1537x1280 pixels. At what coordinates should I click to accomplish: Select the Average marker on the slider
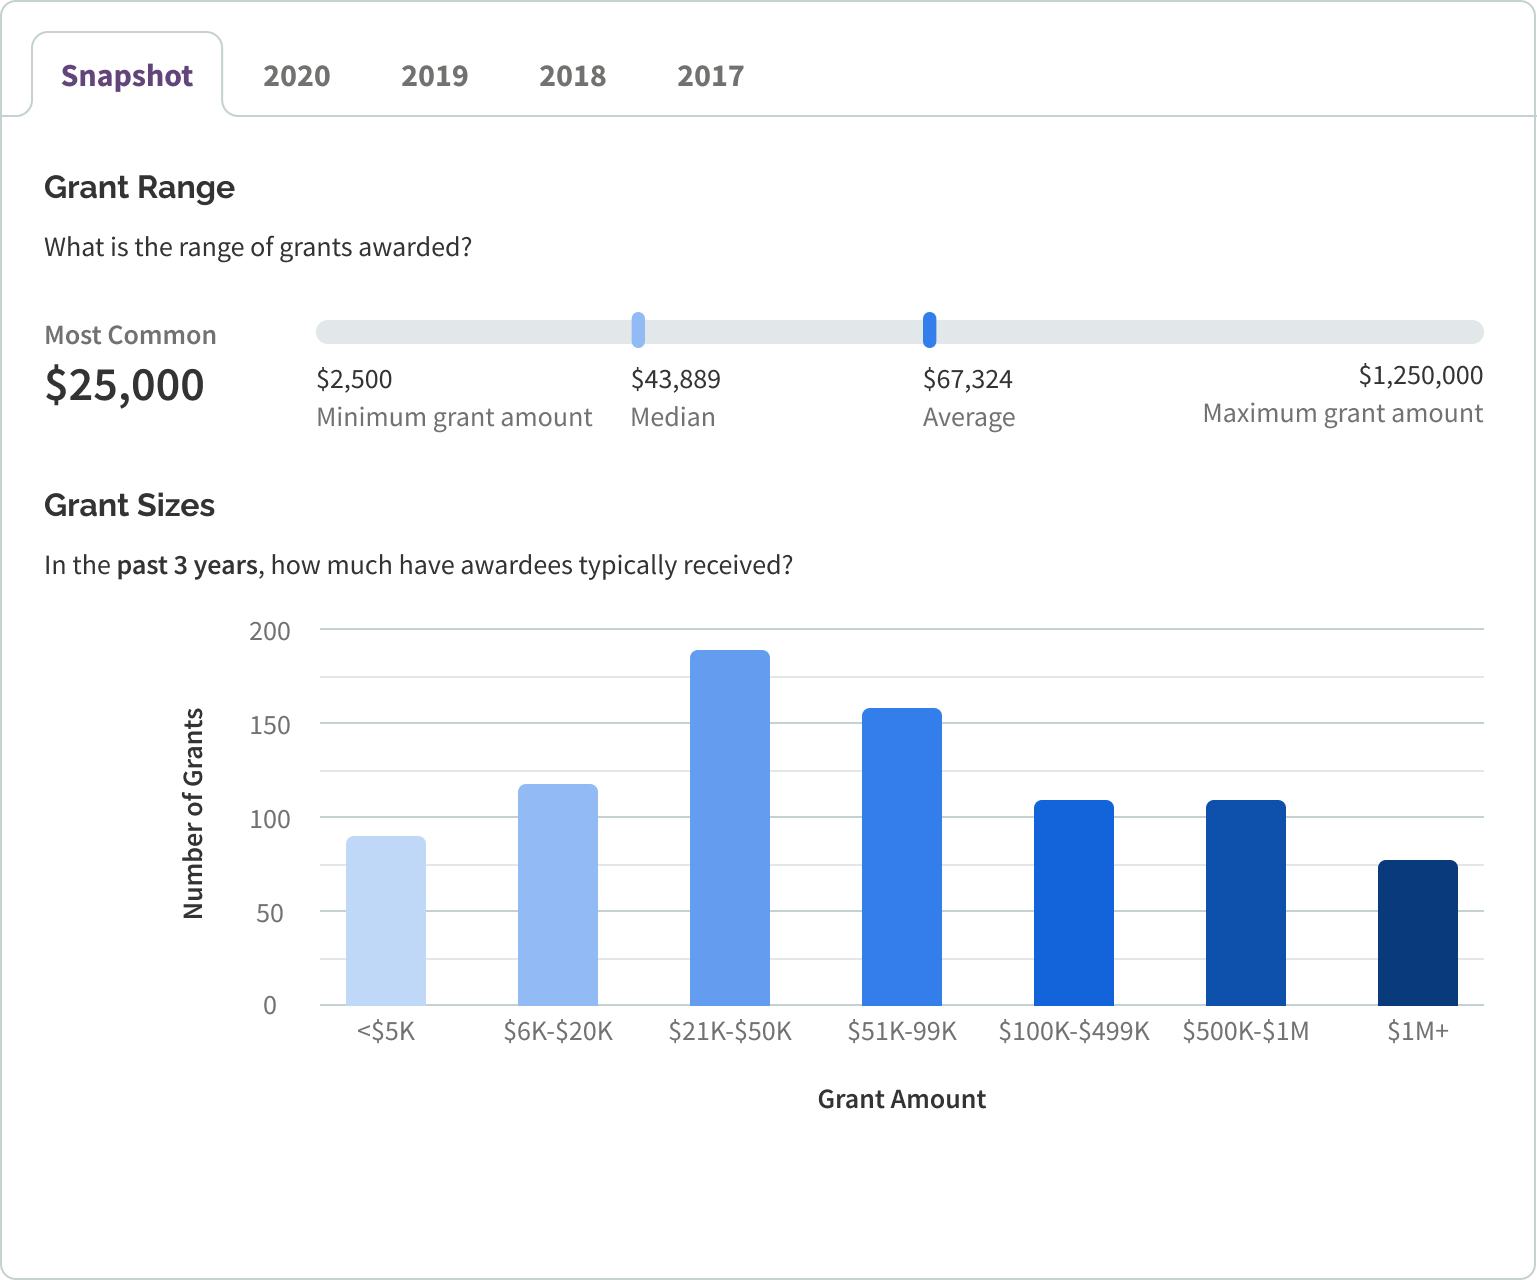[x=930, y=328]
